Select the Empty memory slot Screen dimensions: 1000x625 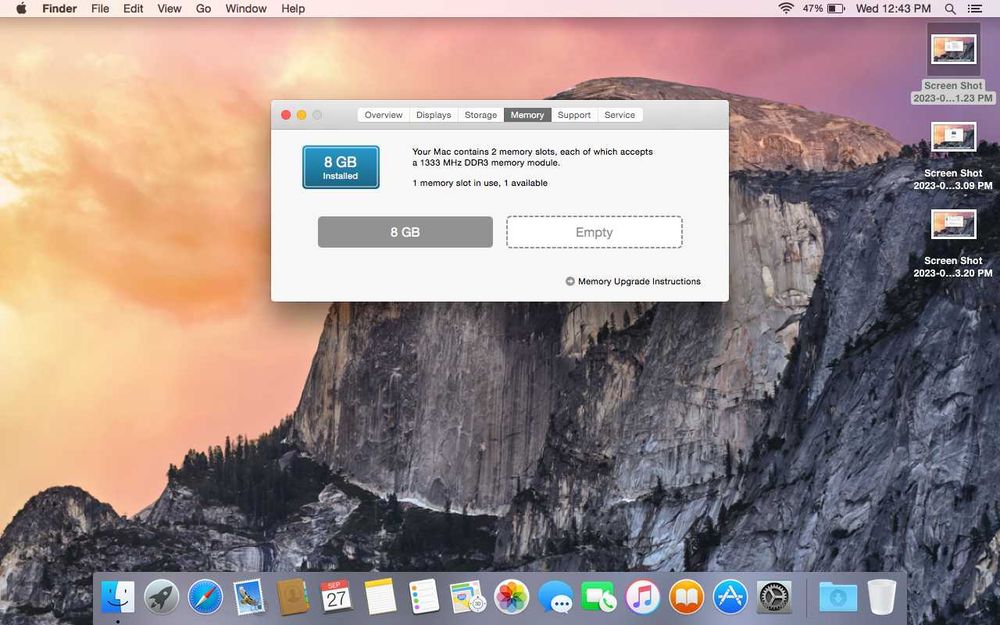pyautogui.click(x=594, y=232)
